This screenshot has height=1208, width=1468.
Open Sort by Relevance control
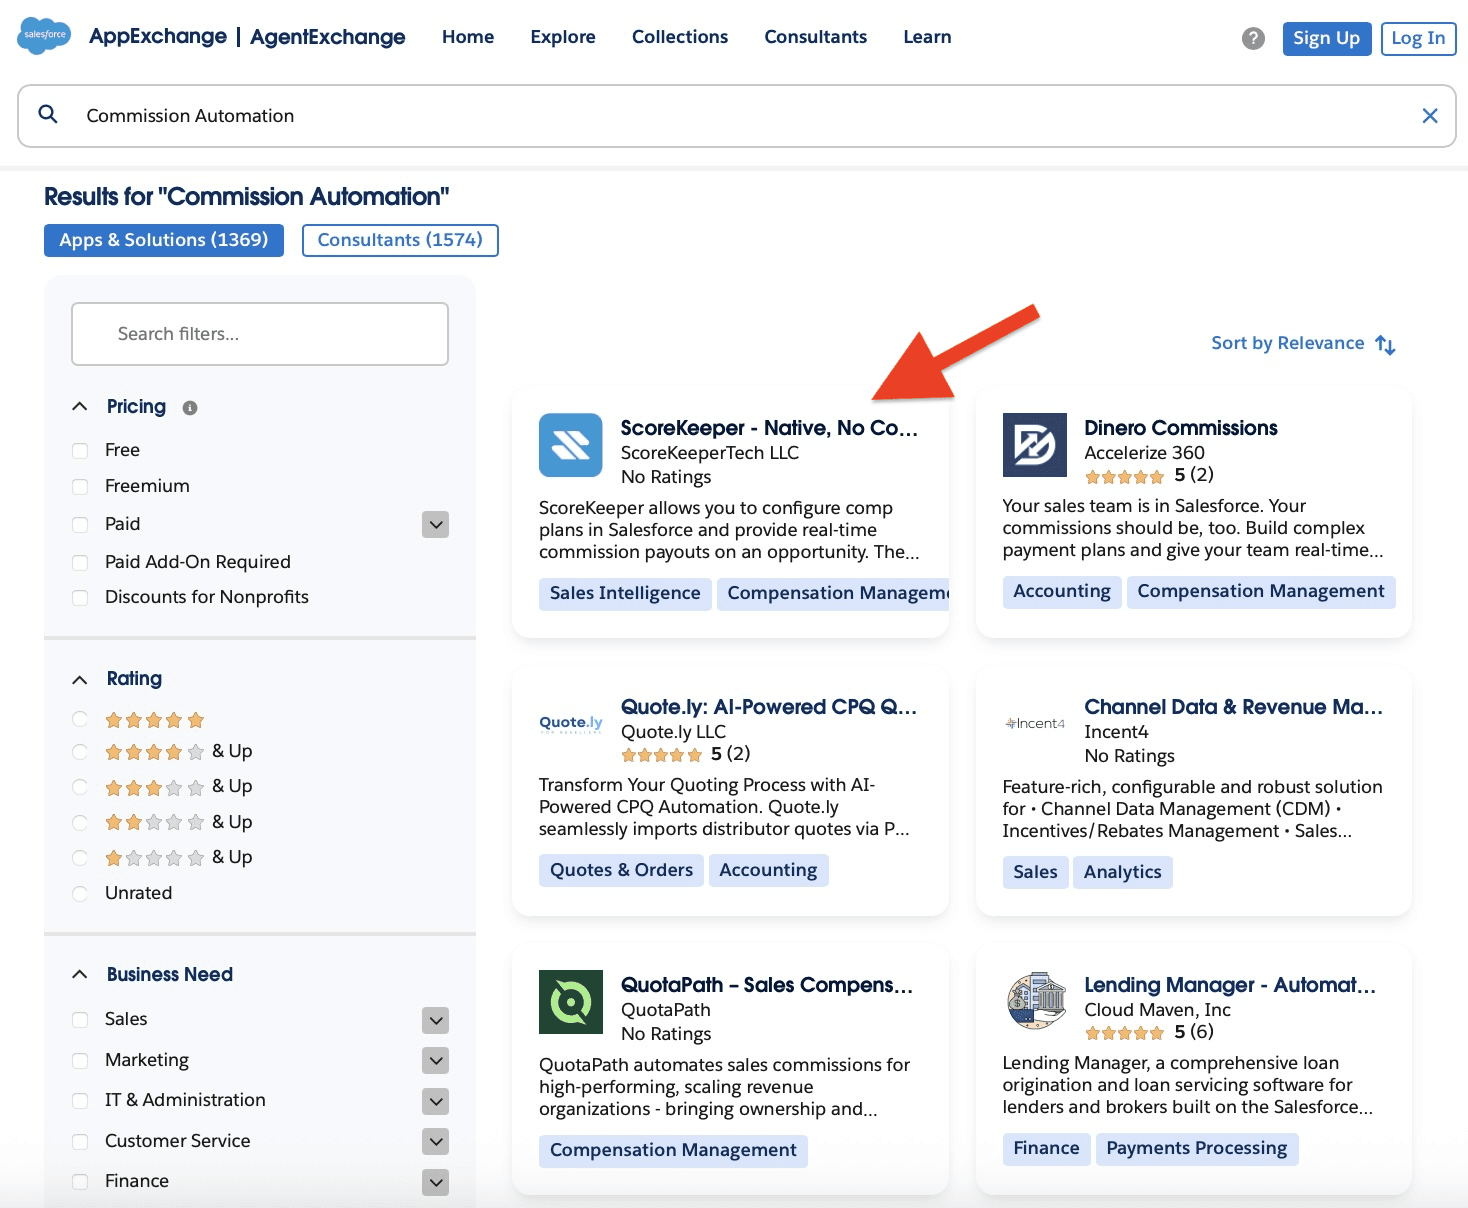tap(1300, 343)
